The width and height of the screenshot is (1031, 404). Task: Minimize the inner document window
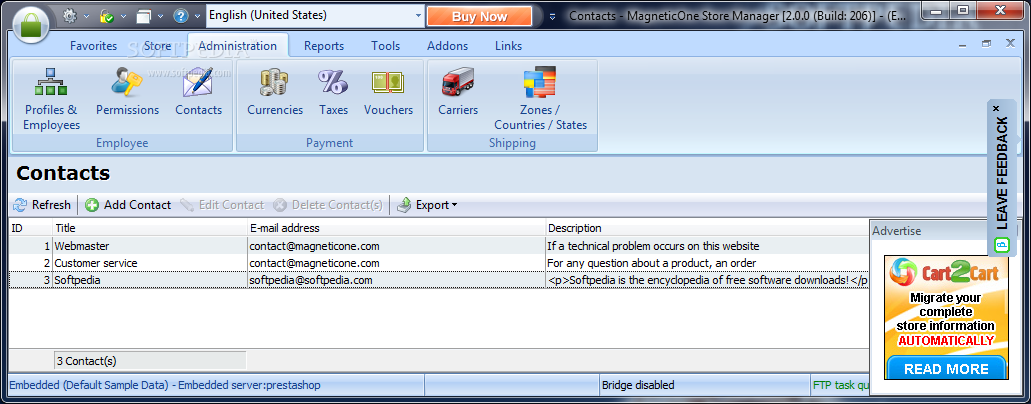tap(962, 43)
